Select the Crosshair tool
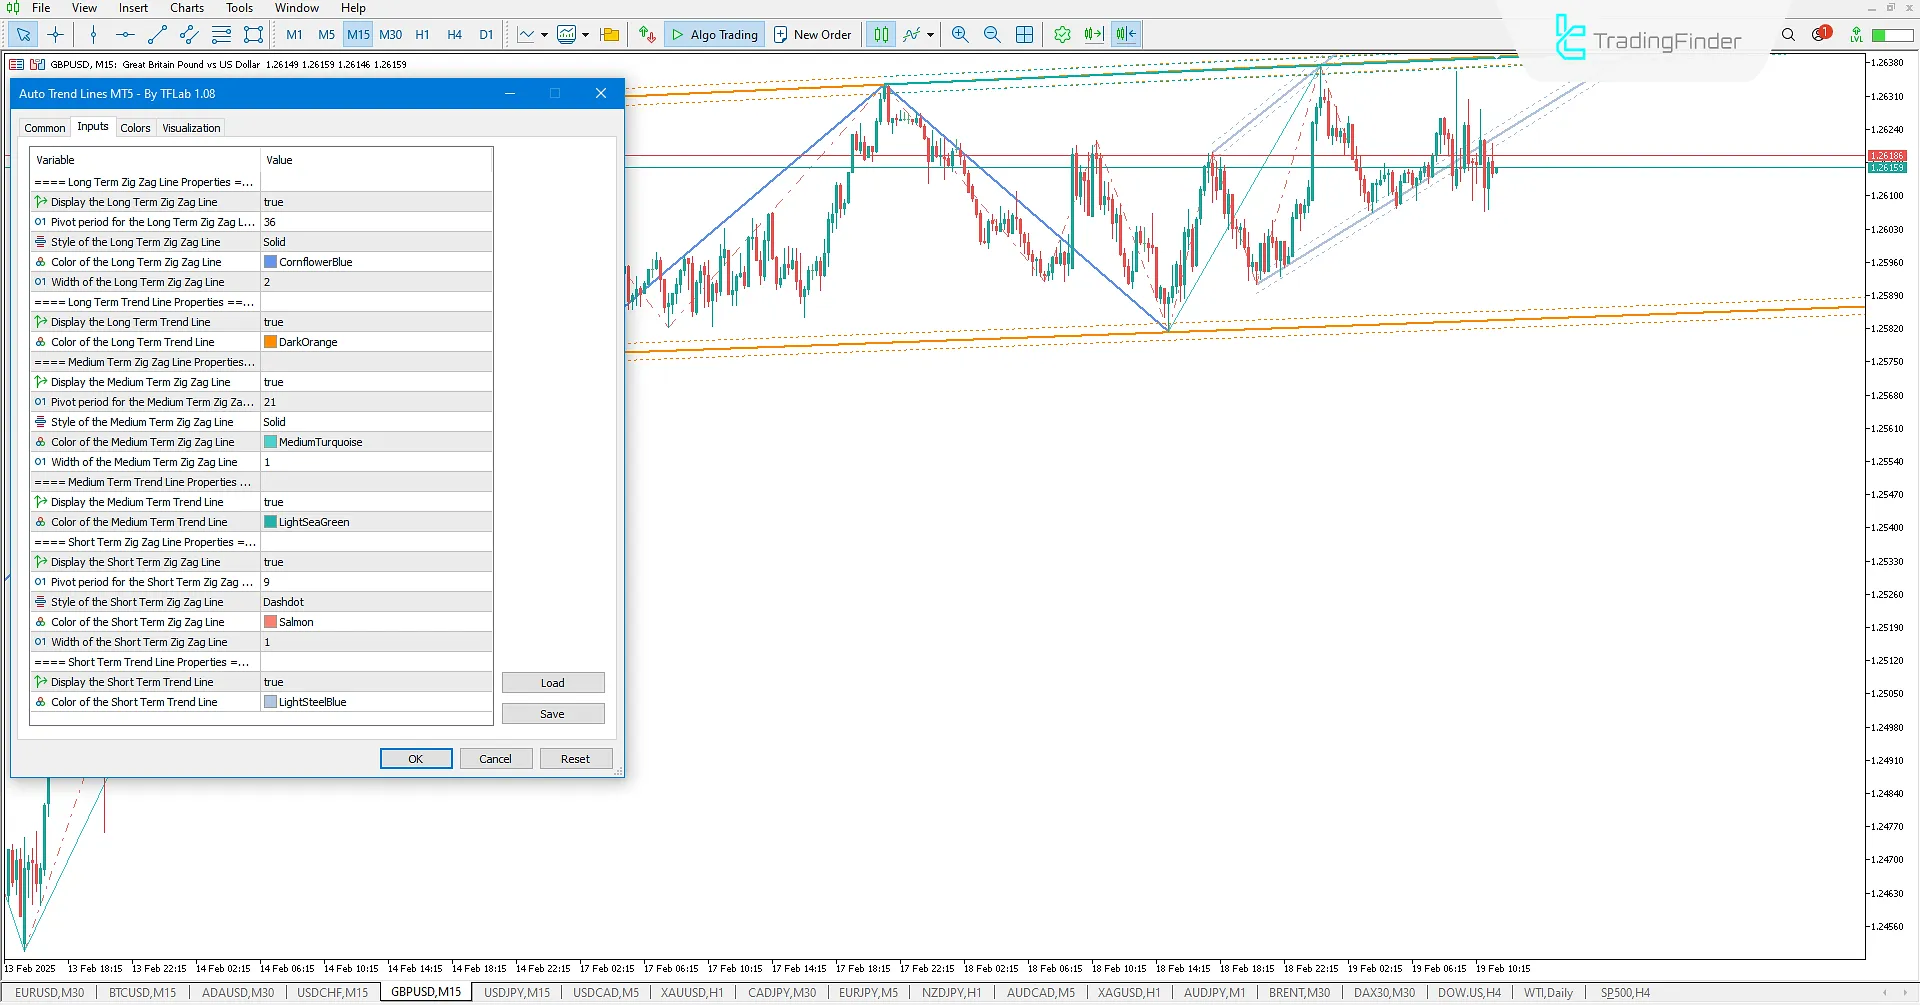1920x1005 pixels. tap(56, 34)
